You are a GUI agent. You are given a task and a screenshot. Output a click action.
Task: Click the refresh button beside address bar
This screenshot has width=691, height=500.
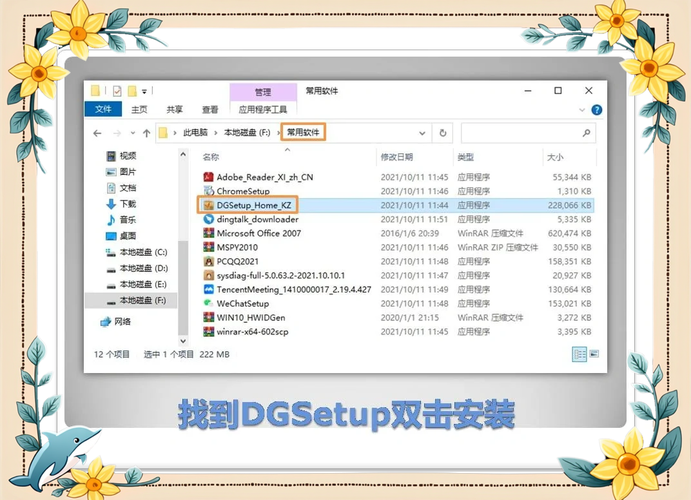point(443,132)
